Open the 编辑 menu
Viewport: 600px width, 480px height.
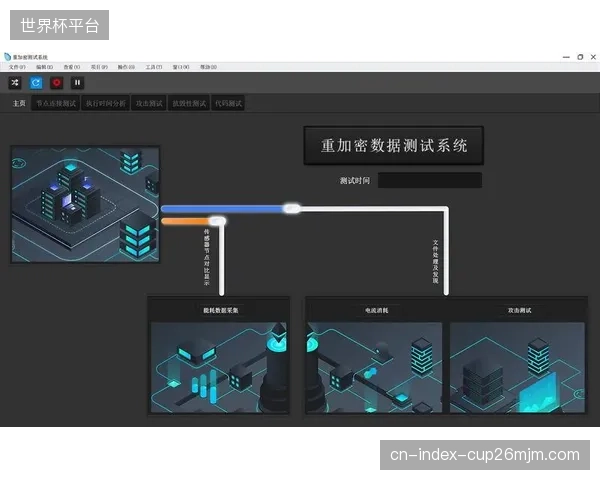tap(44, 67)
